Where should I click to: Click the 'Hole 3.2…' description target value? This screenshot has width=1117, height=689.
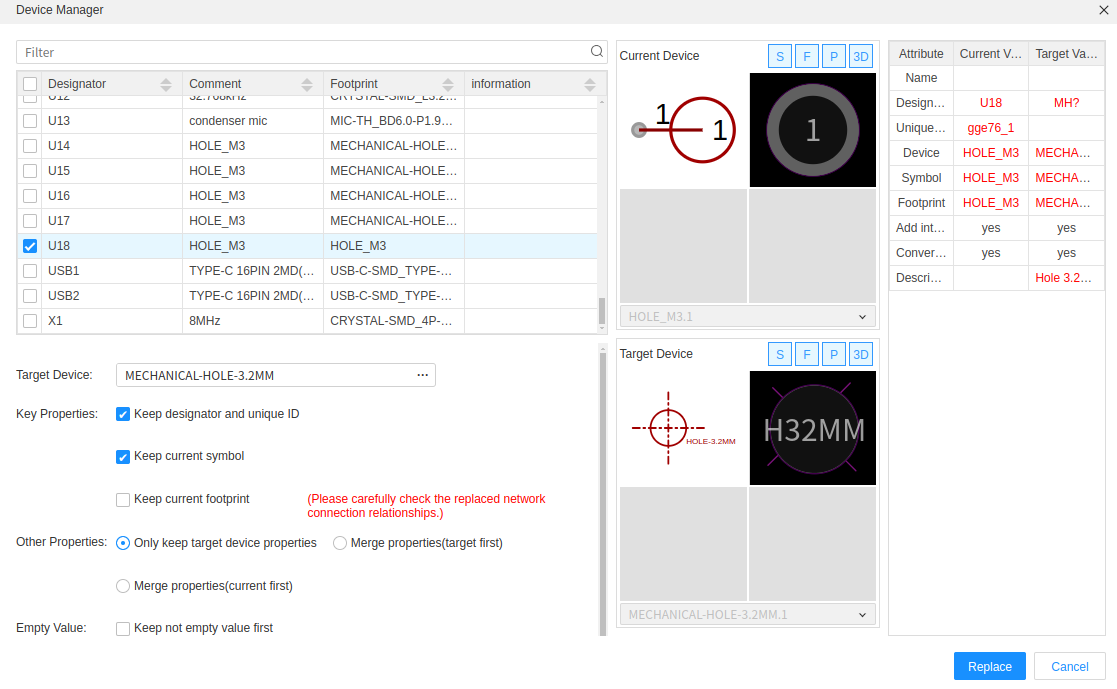click(1063, 278)
